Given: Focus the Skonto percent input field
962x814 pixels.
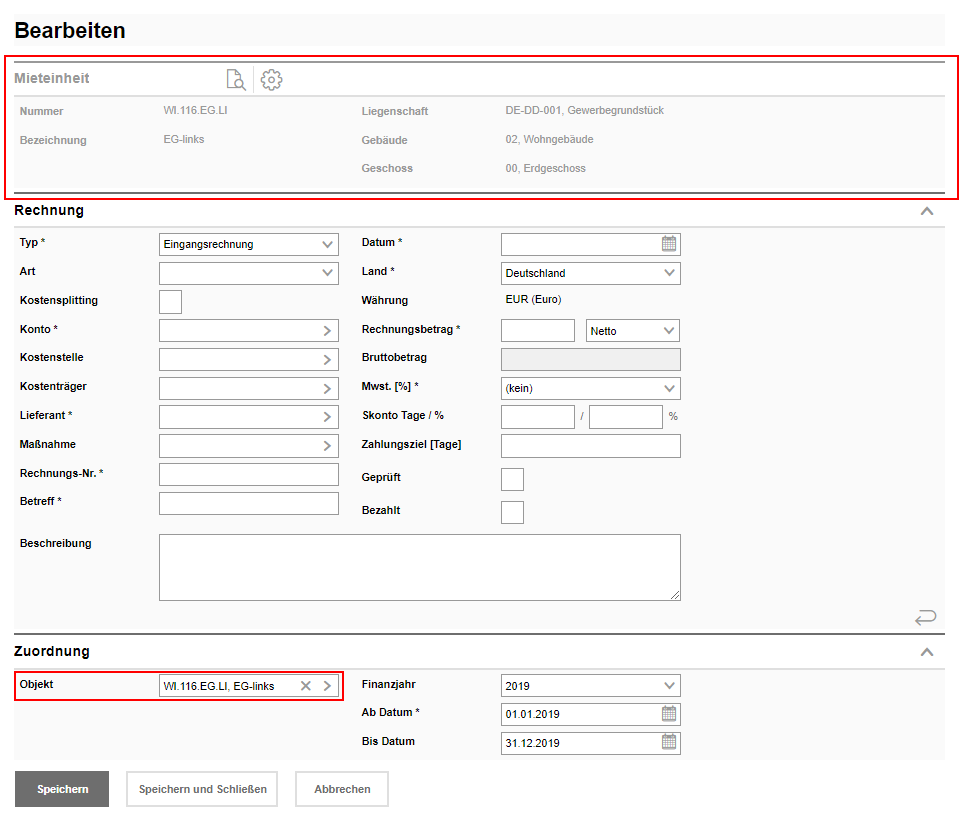Looking at the screenshot, I should pyautogui.click(x=626, y=417).
